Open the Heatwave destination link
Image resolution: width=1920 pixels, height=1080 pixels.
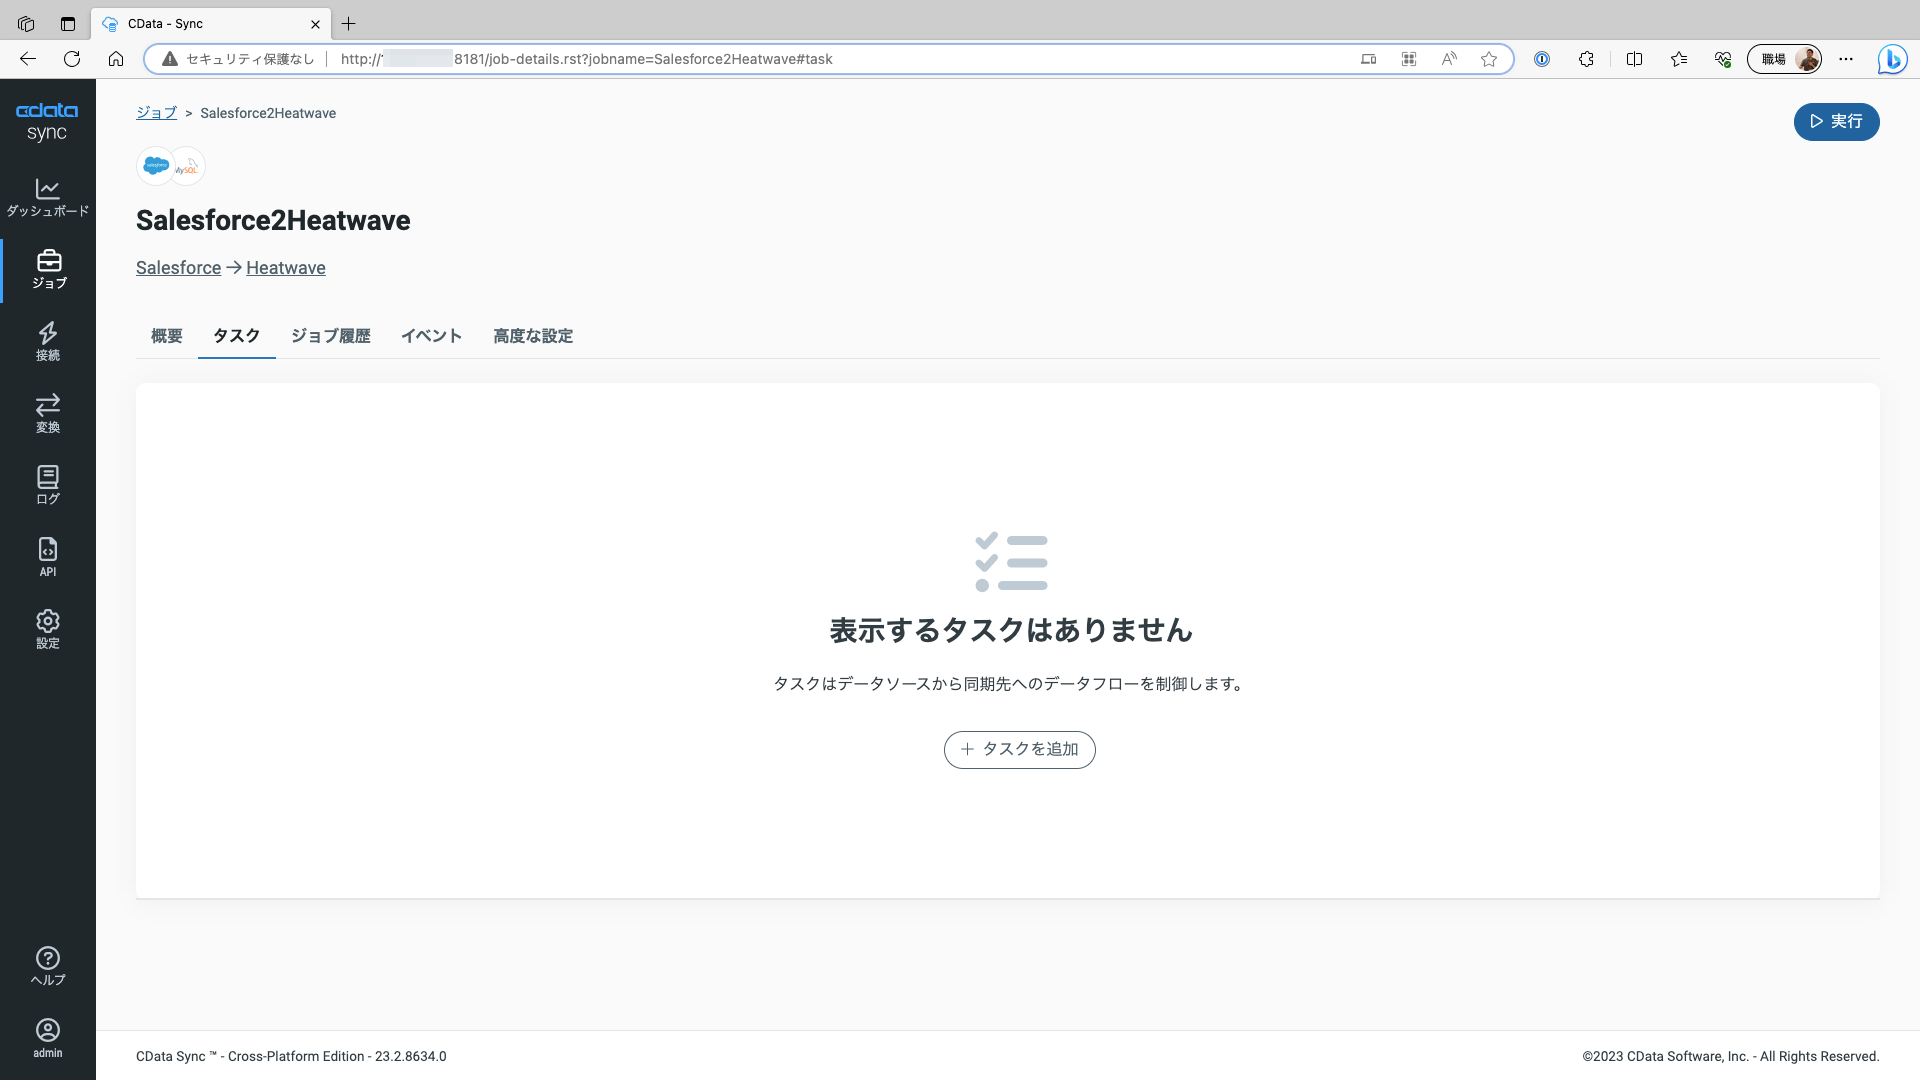[285, 268]
